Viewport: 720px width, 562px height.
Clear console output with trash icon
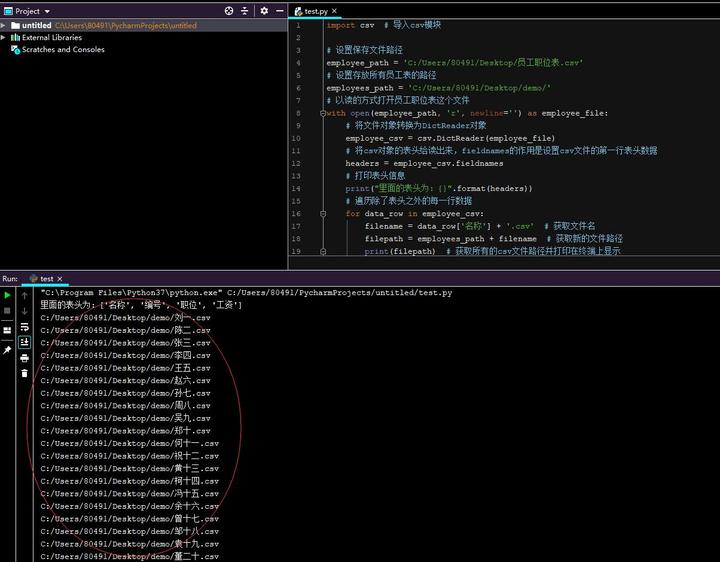[25, 373]
